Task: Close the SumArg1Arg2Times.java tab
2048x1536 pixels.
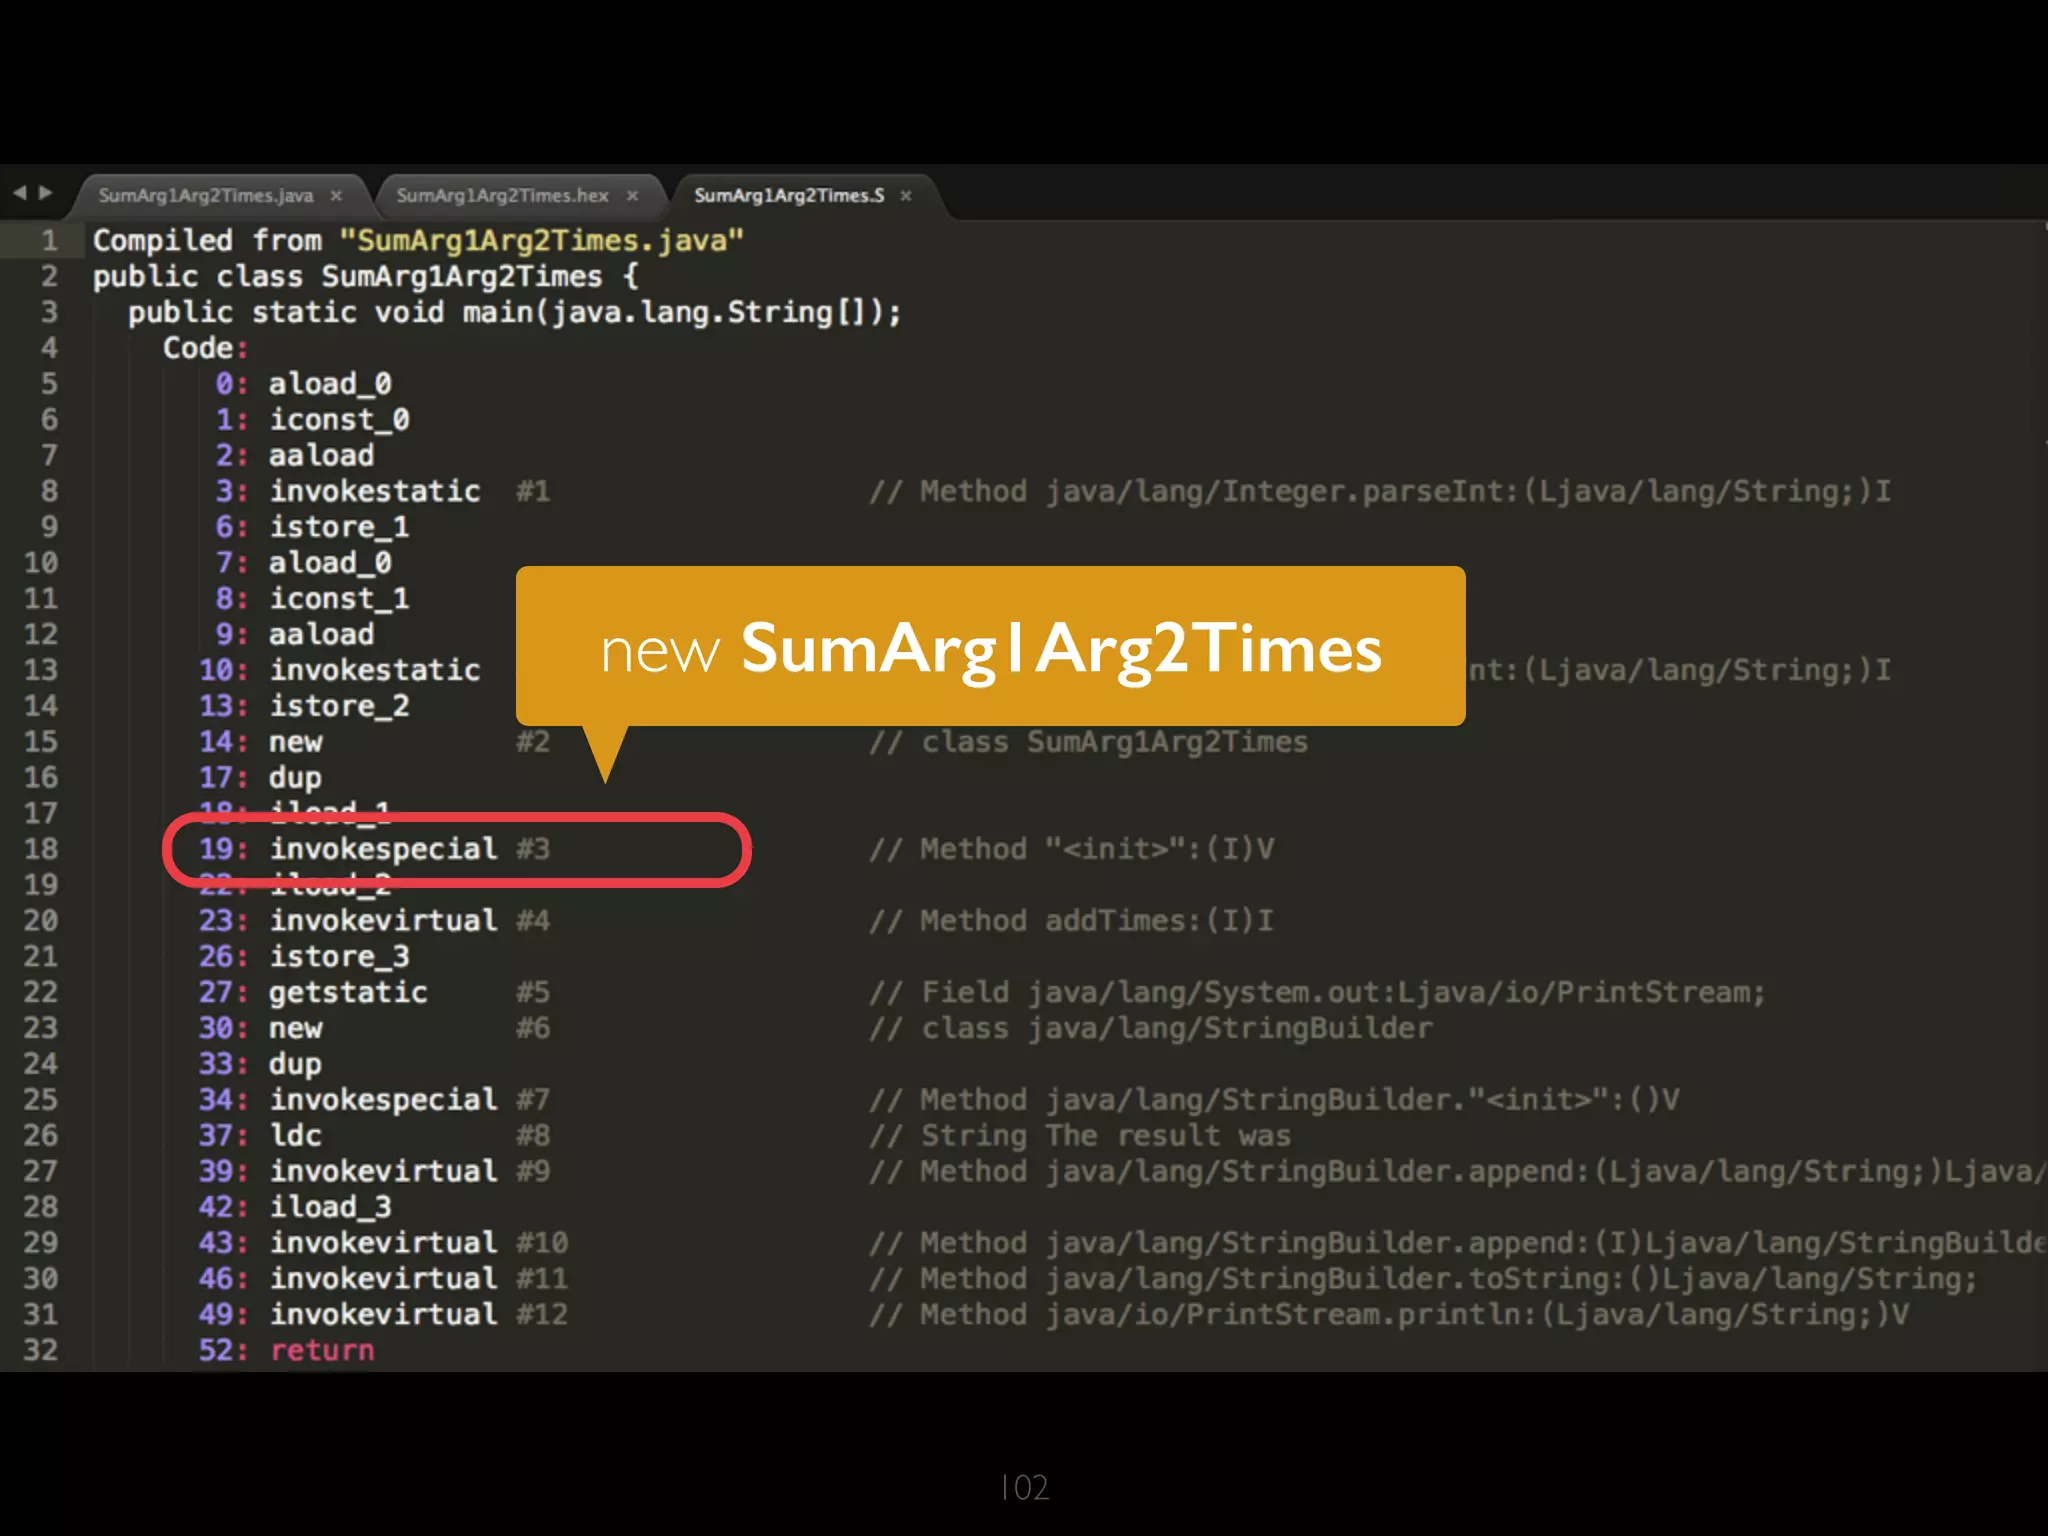Action: click(336, 196)
